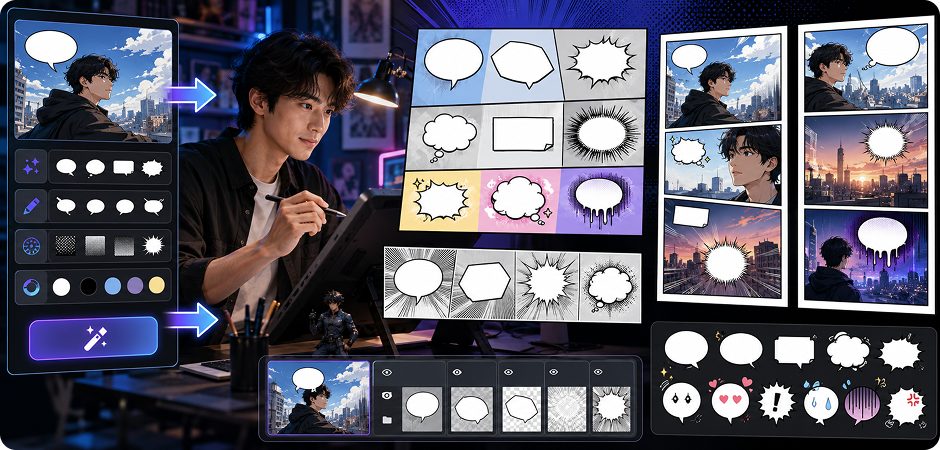Viewport: 940px width, 450px height.
Task: Select the starburst with speed lines in the lower strip
Action: [548, 285]
